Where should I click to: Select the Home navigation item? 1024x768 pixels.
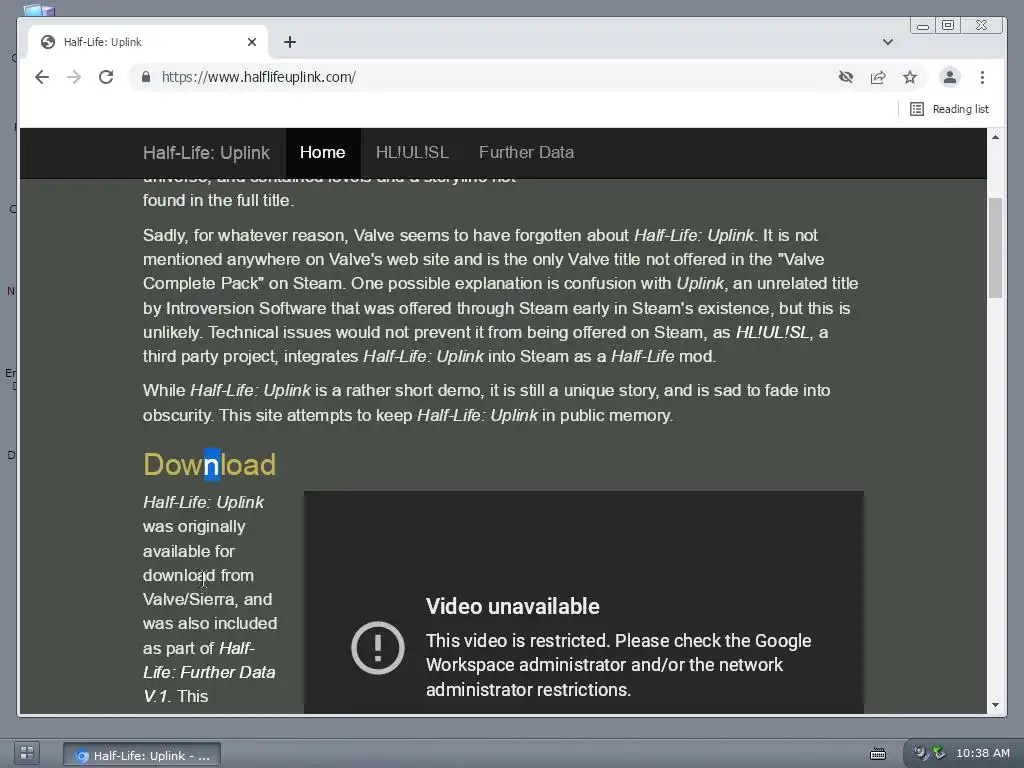point(323,152)
